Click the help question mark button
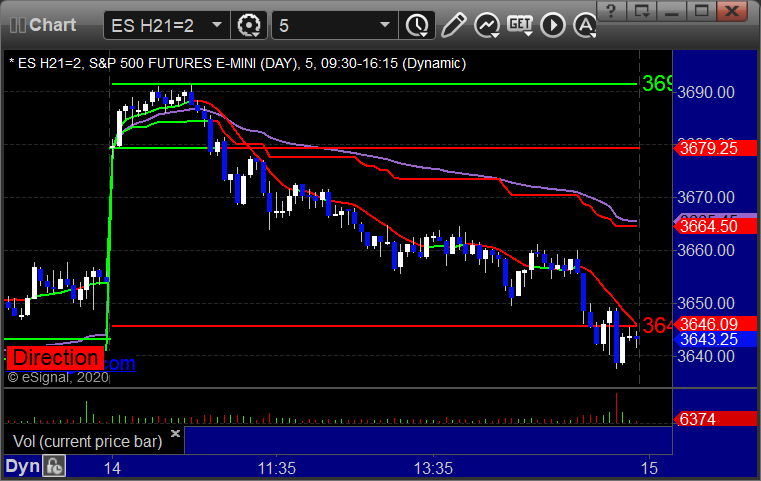 pos(611,11)
